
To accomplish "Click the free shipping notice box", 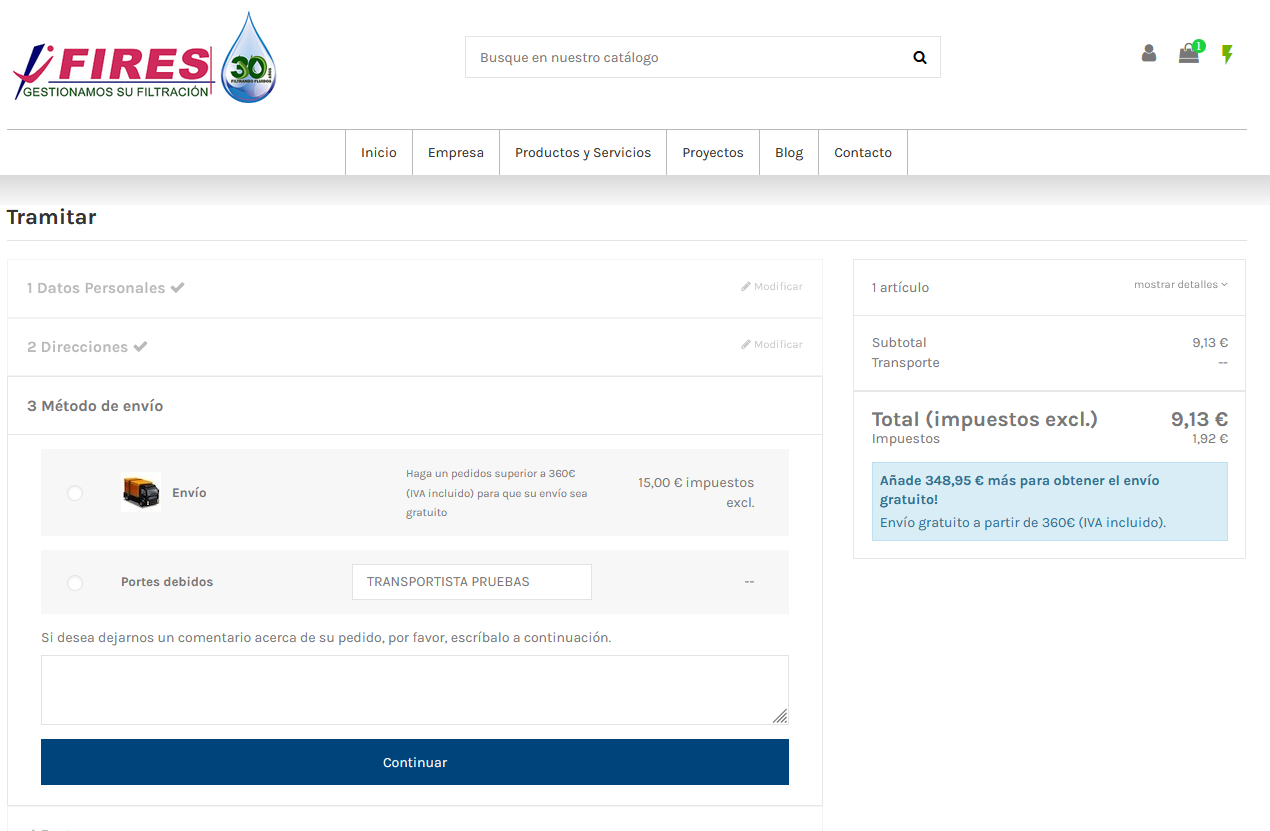I will (1050, 501).
